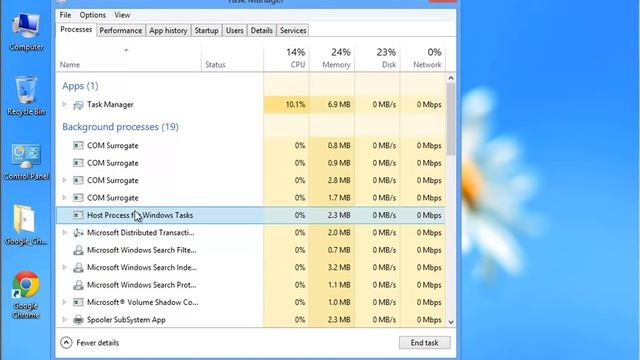
Task: Click the Microsoft Windows Search Protocol icon
Action: pyautogui.click(x=78, y=285)
